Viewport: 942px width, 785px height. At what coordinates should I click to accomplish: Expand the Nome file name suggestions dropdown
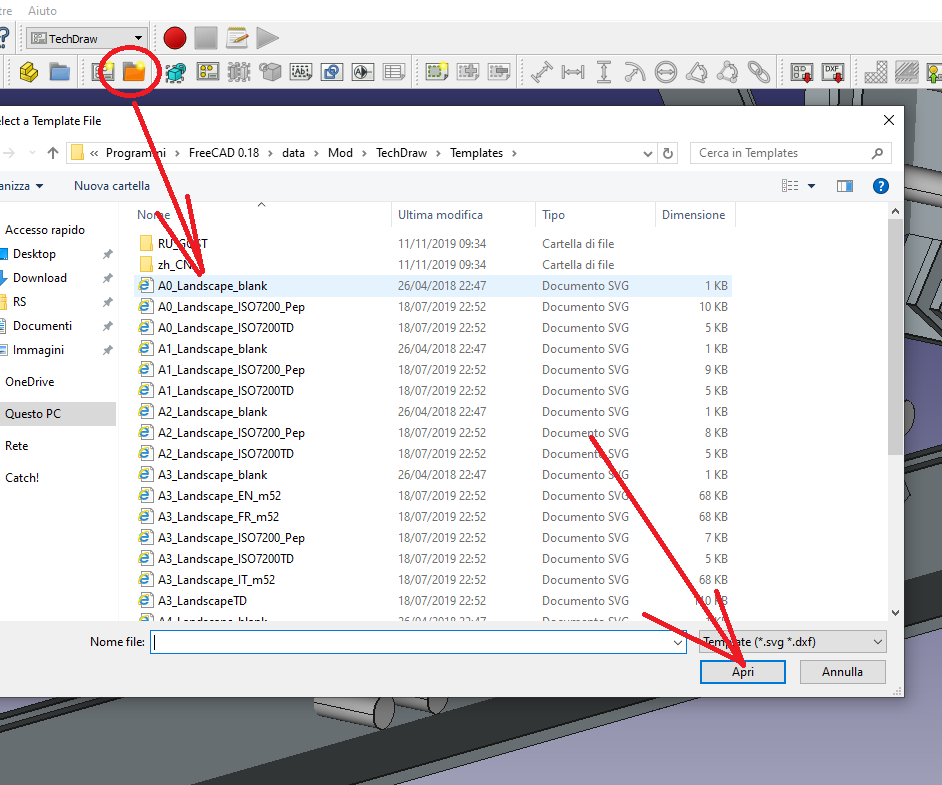click(x=678, y=643)
